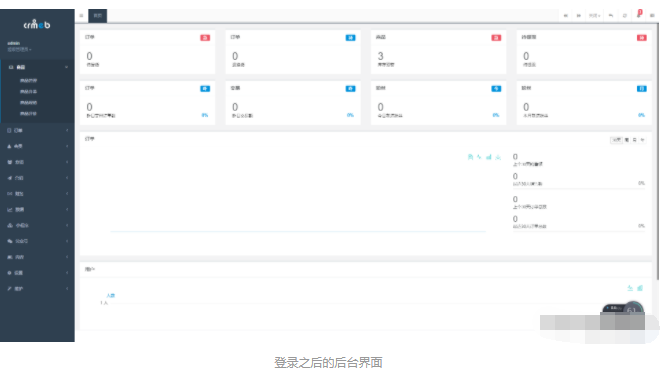Click the hamburger icon to collapse sidebar
666x372 pixels.
pos(81,16)
